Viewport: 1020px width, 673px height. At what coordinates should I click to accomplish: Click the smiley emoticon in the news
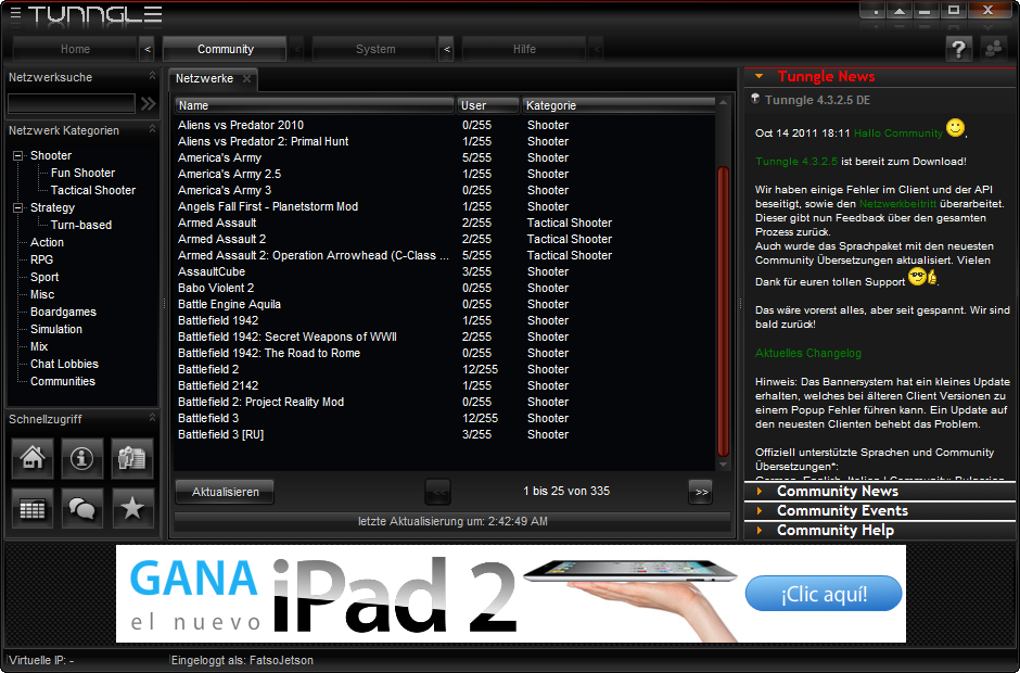pyautogui.click(x=955, y=127)
